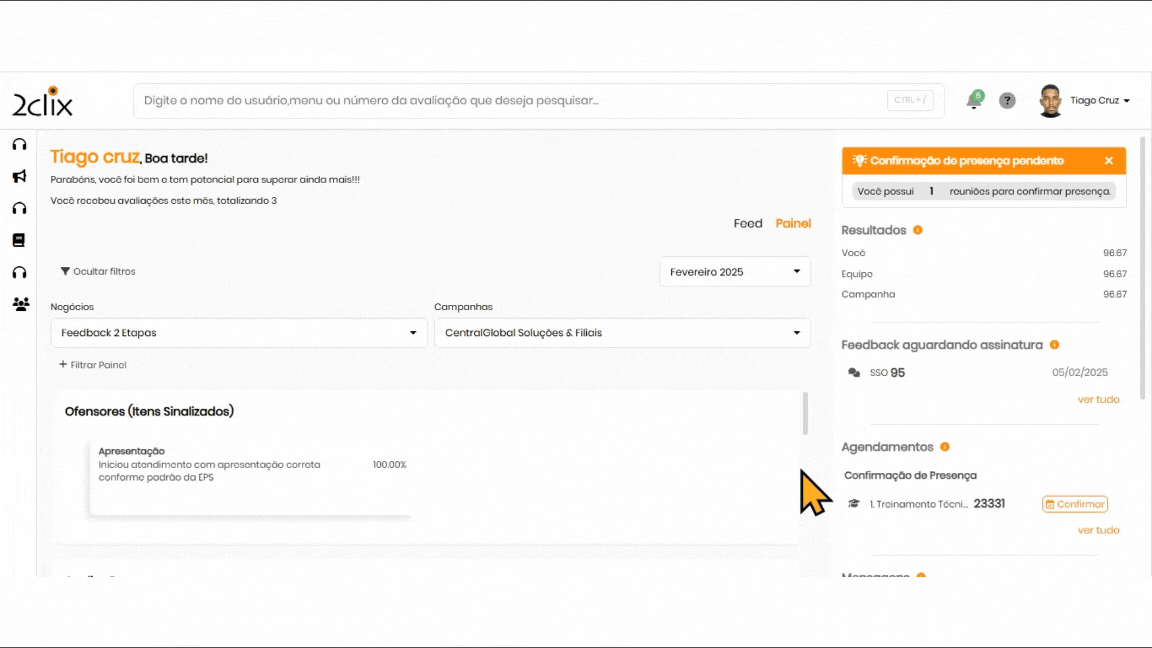Viewport: 1152px width, 648px height.
Task: Expand the Negócios dropdown showing Feedback 2 Etapas
Action: tap(239, 333)
